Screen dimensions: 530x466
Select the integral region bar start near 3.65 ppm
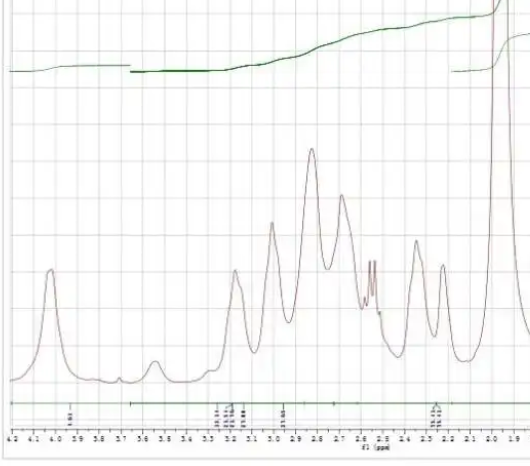[x=131, y=403]
